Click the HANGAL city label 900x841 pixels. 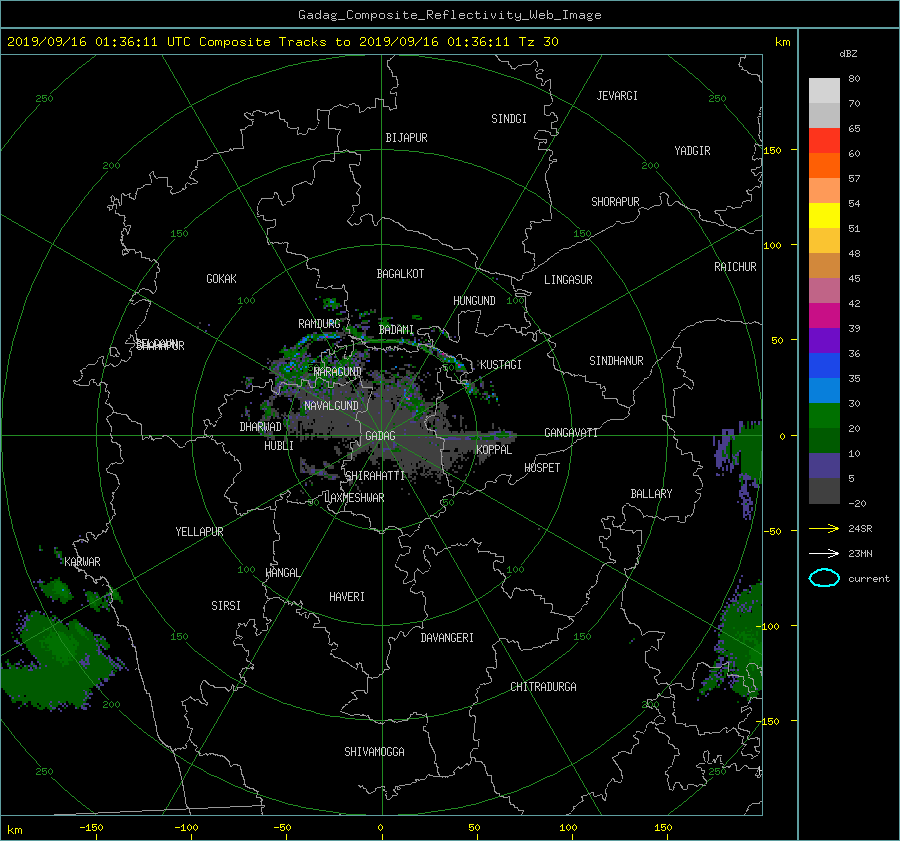pyautogui.click(x=283, y=573)
